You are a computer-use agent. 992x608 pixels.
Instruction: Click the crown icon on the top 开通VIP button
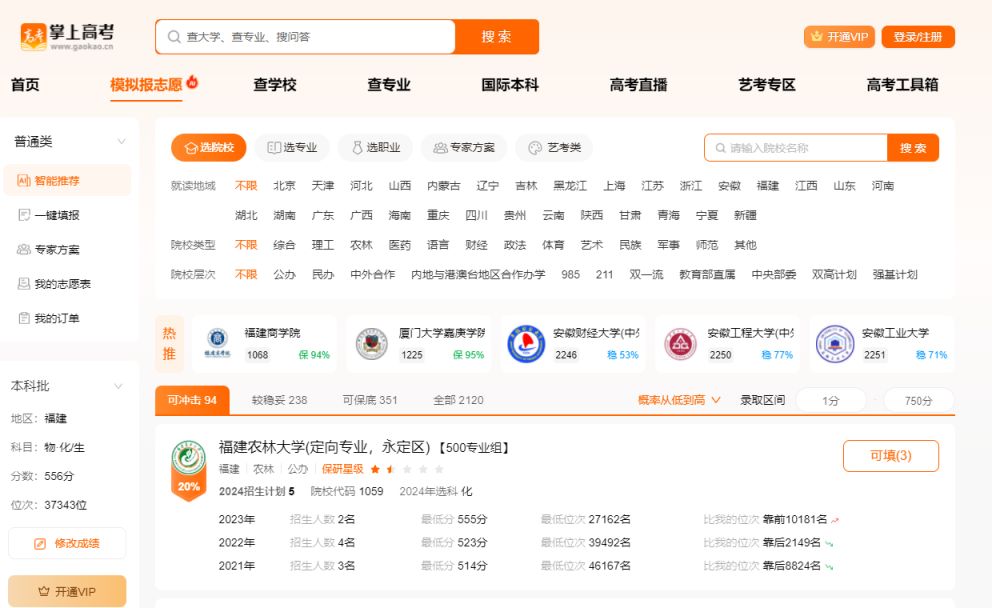[x=817, y=37]
